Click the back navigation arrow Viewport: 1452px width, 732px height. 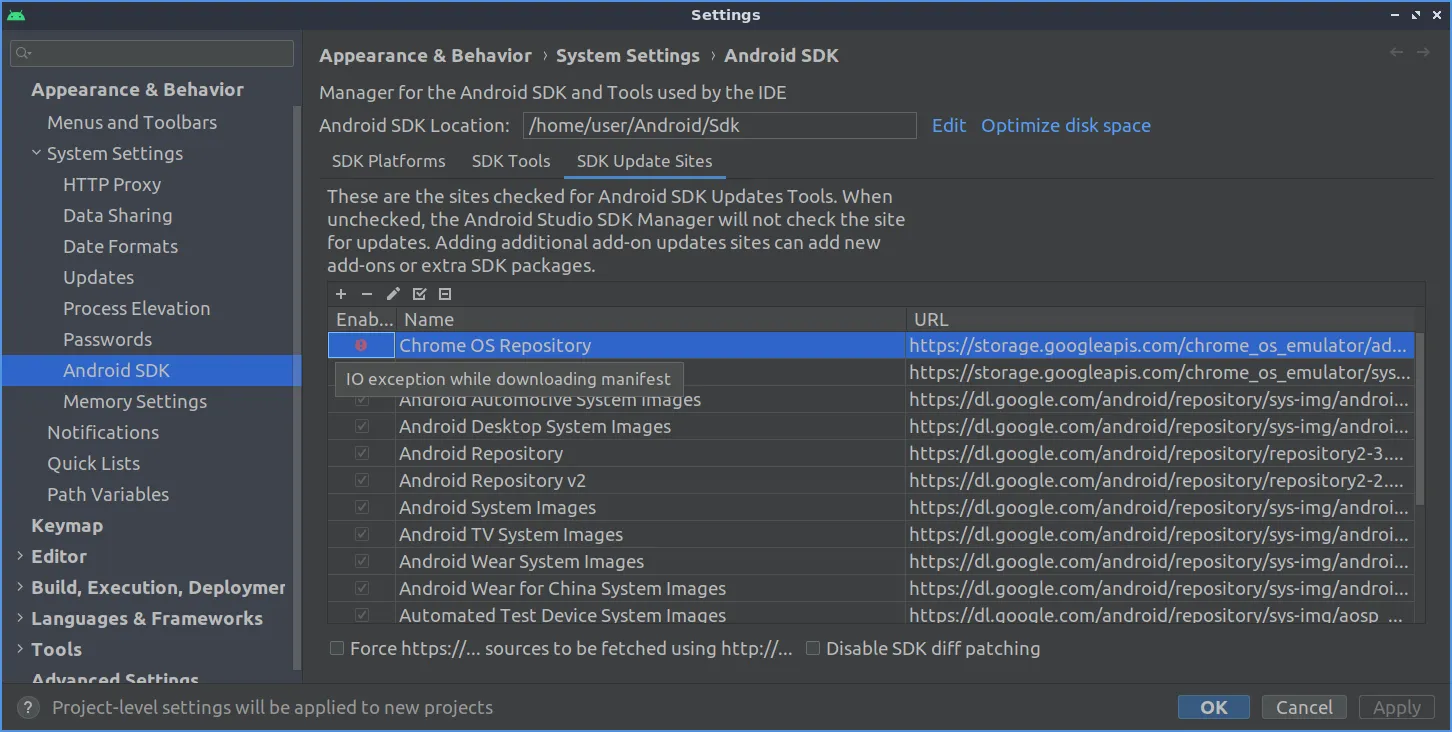[x=1397, y=52]
